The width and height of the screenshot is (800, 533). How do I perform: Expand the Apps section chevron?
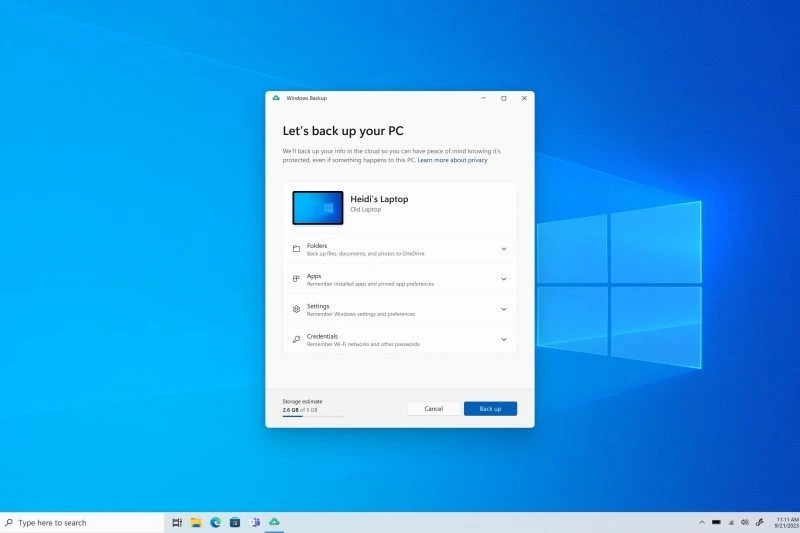(503, 279)
